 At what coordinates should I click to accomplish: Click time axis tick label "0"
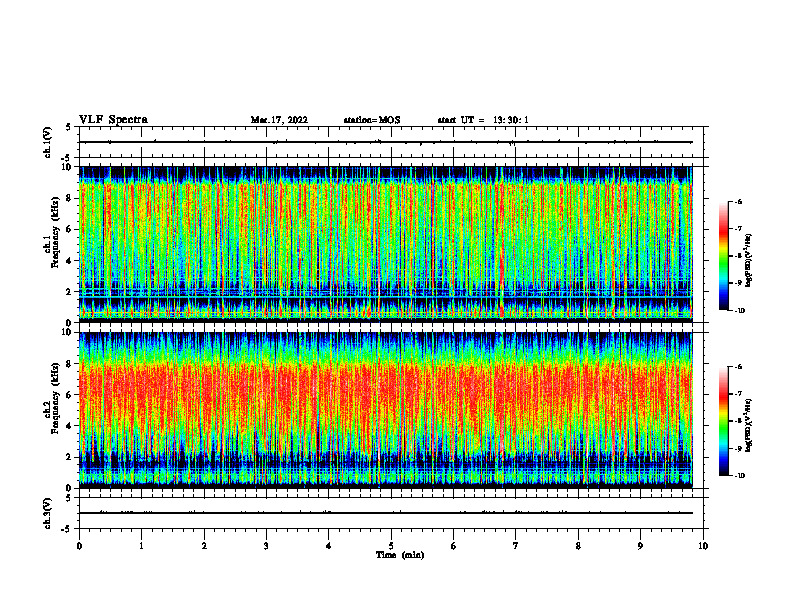point(79,546)
